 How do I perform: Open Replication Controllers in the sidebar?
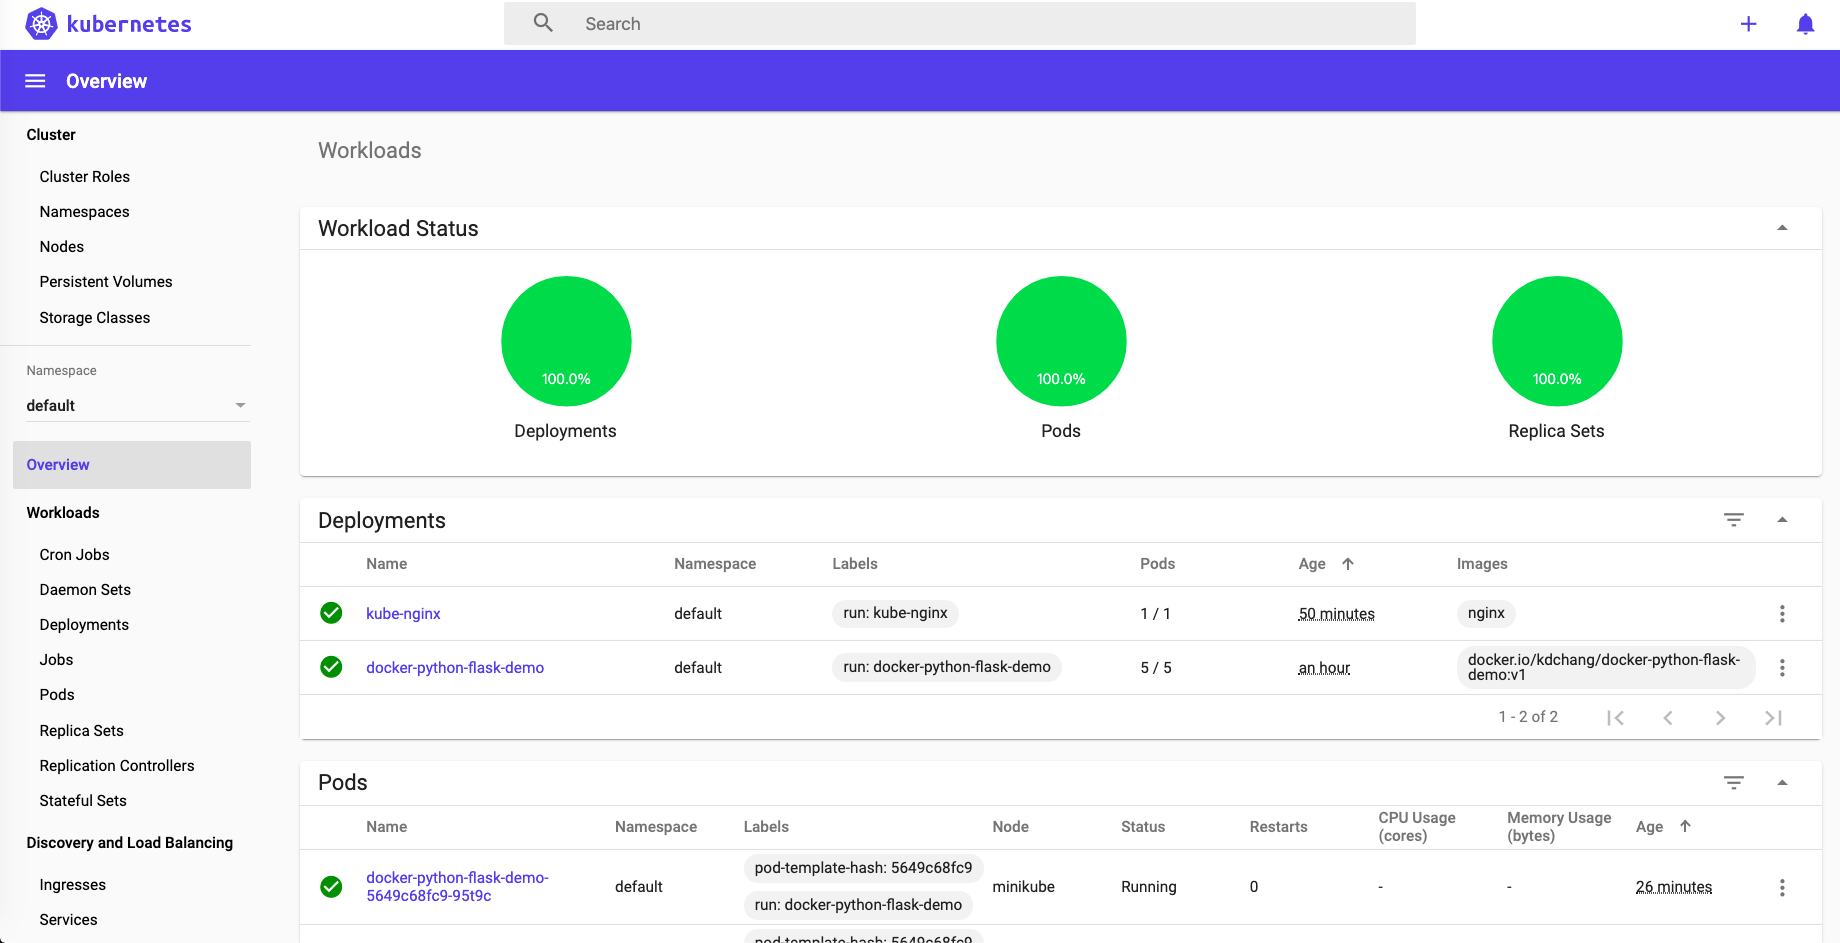(117, 766)
